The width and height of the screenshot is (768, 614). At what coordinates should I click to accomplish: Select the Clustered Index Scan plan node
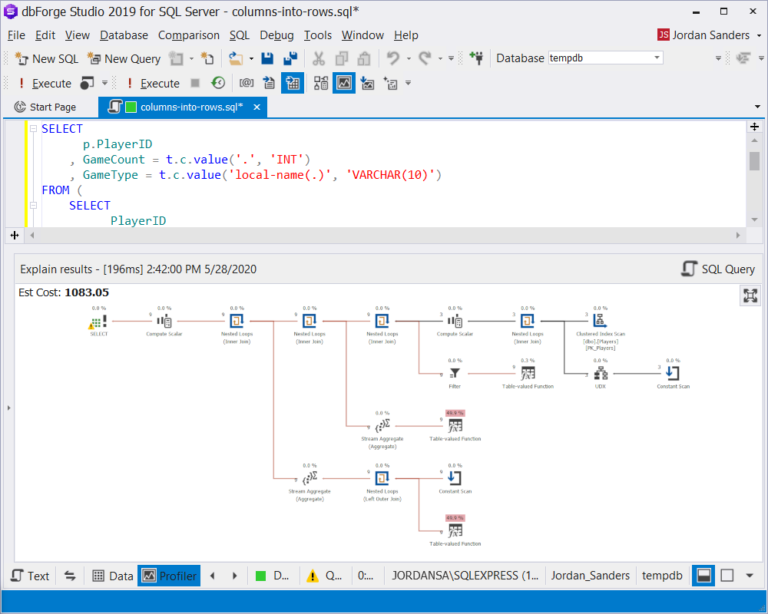tap(599, 321)
